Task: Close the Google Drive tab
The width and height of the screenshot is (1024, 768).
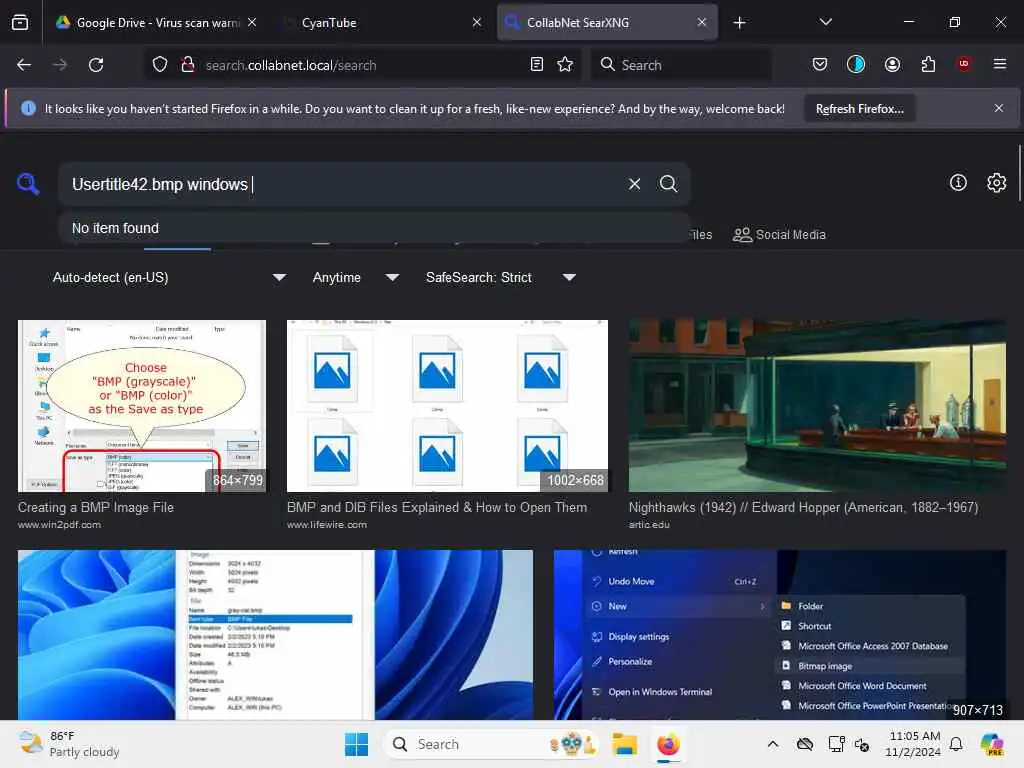Action: pyautogui.click(x=252, y=22)
